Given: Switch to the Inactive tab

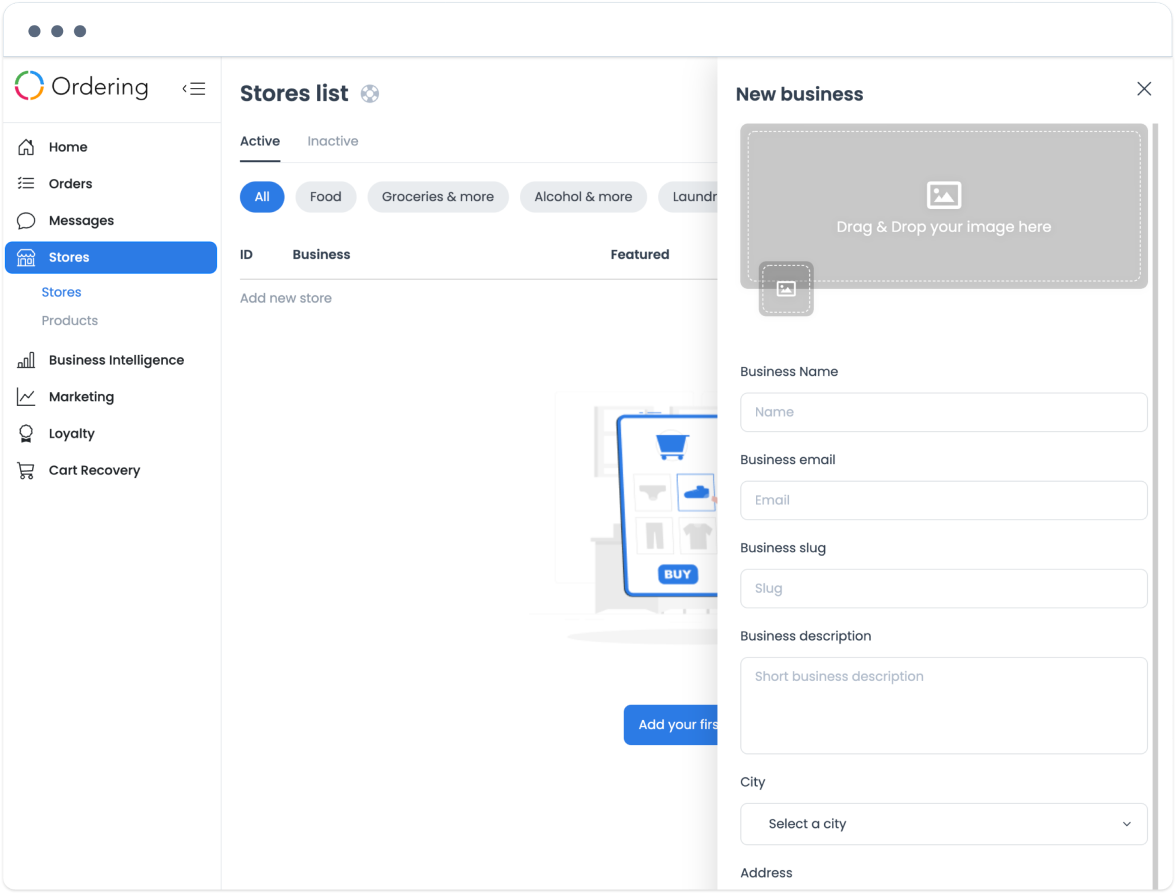Looking at the screenshot, I should tap(333, 141).
